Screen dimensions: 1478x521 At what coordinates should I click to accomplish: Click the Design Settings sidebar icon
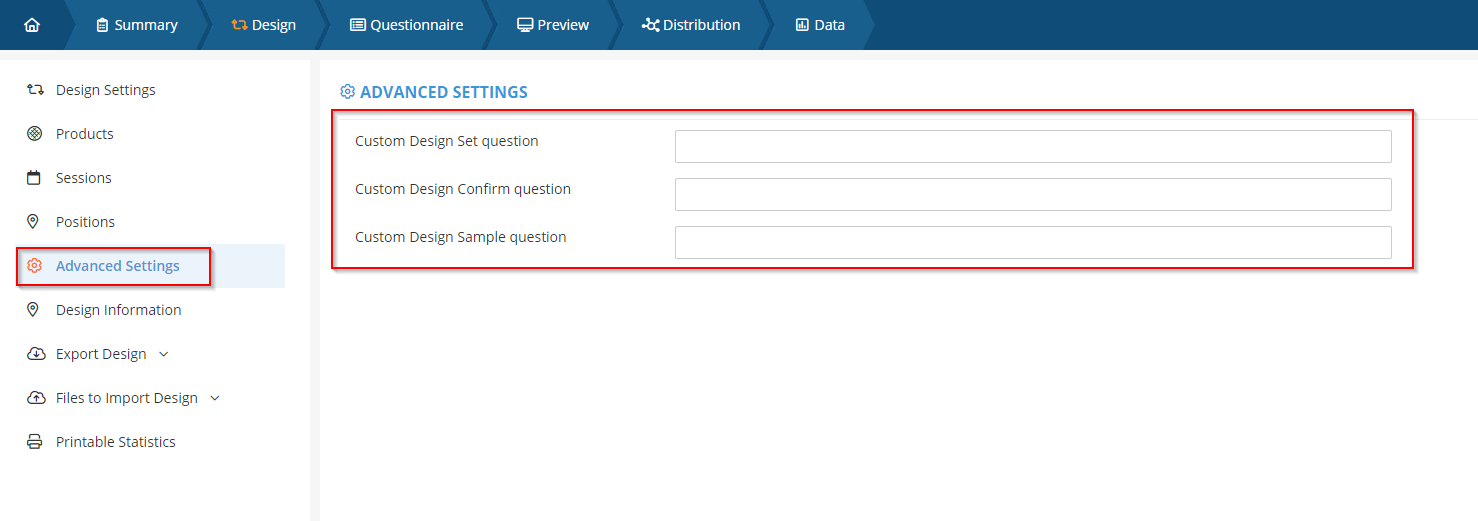(35, 90)
